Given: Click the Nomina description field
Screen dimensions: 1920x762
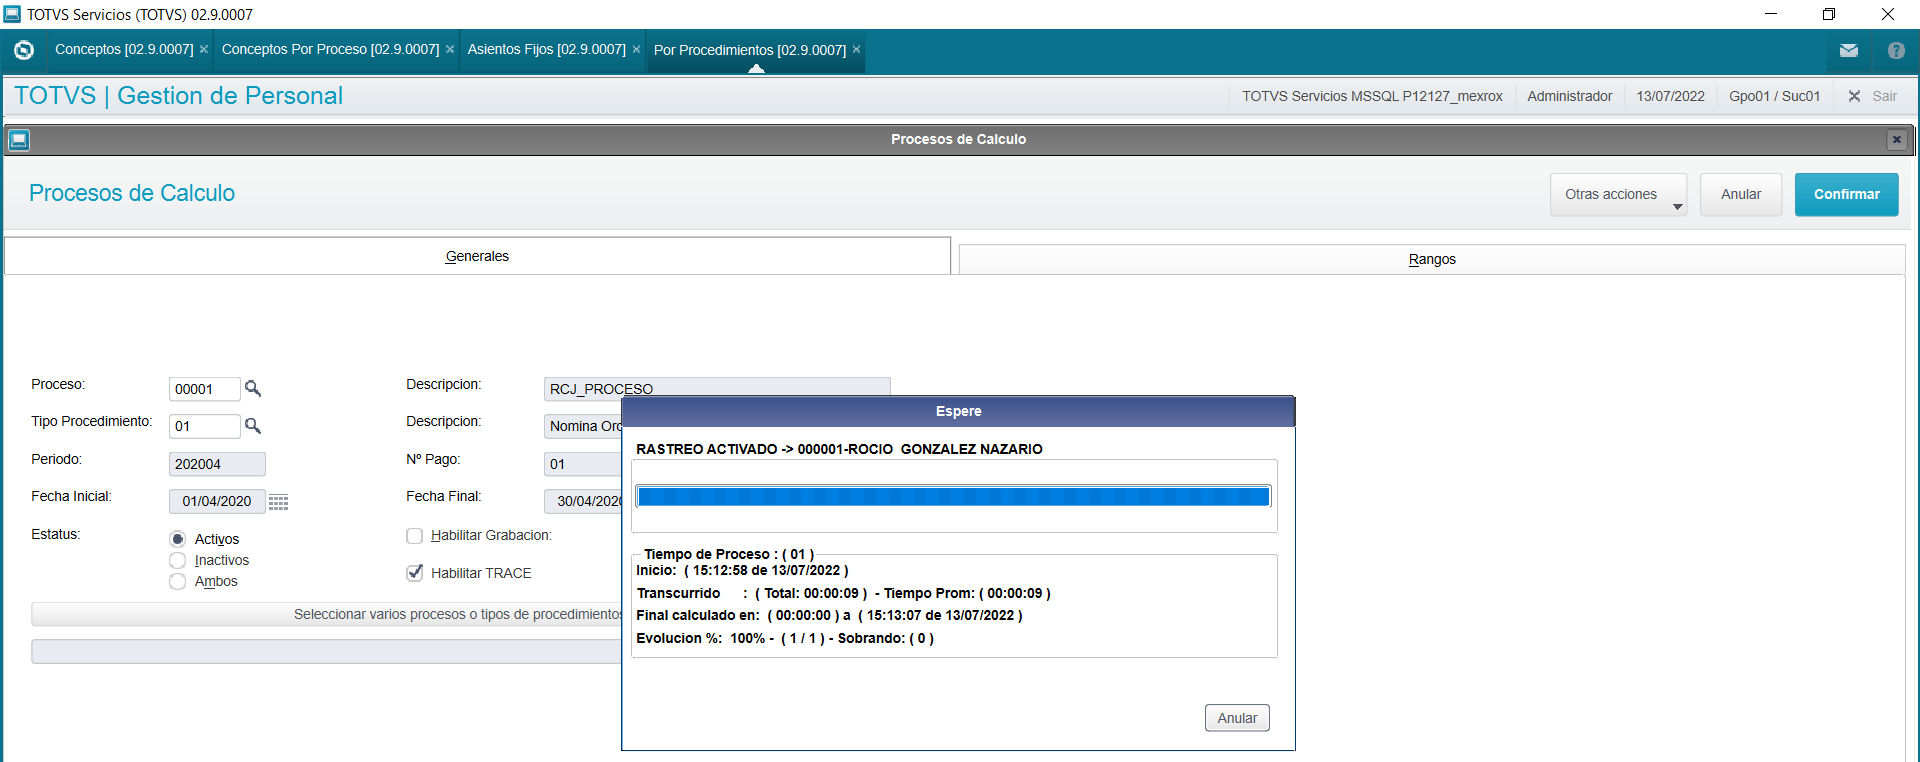Looking at the screenshot, I should (x=583, y=426).
